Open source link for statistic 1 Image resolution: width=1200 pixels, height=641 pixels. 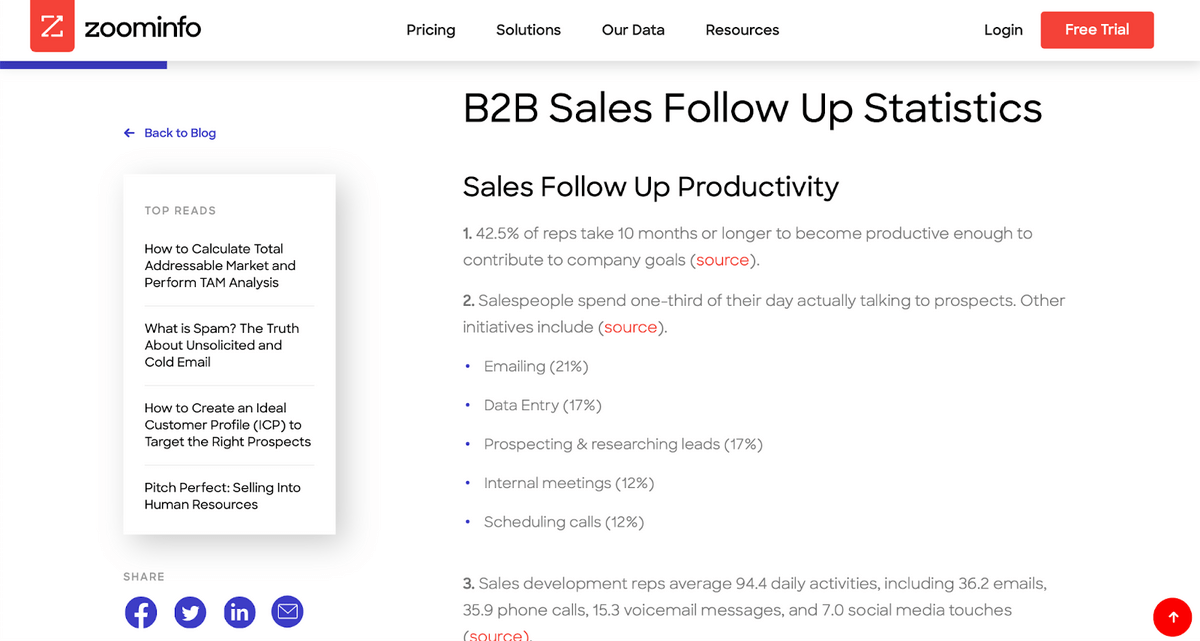[722, 260]
